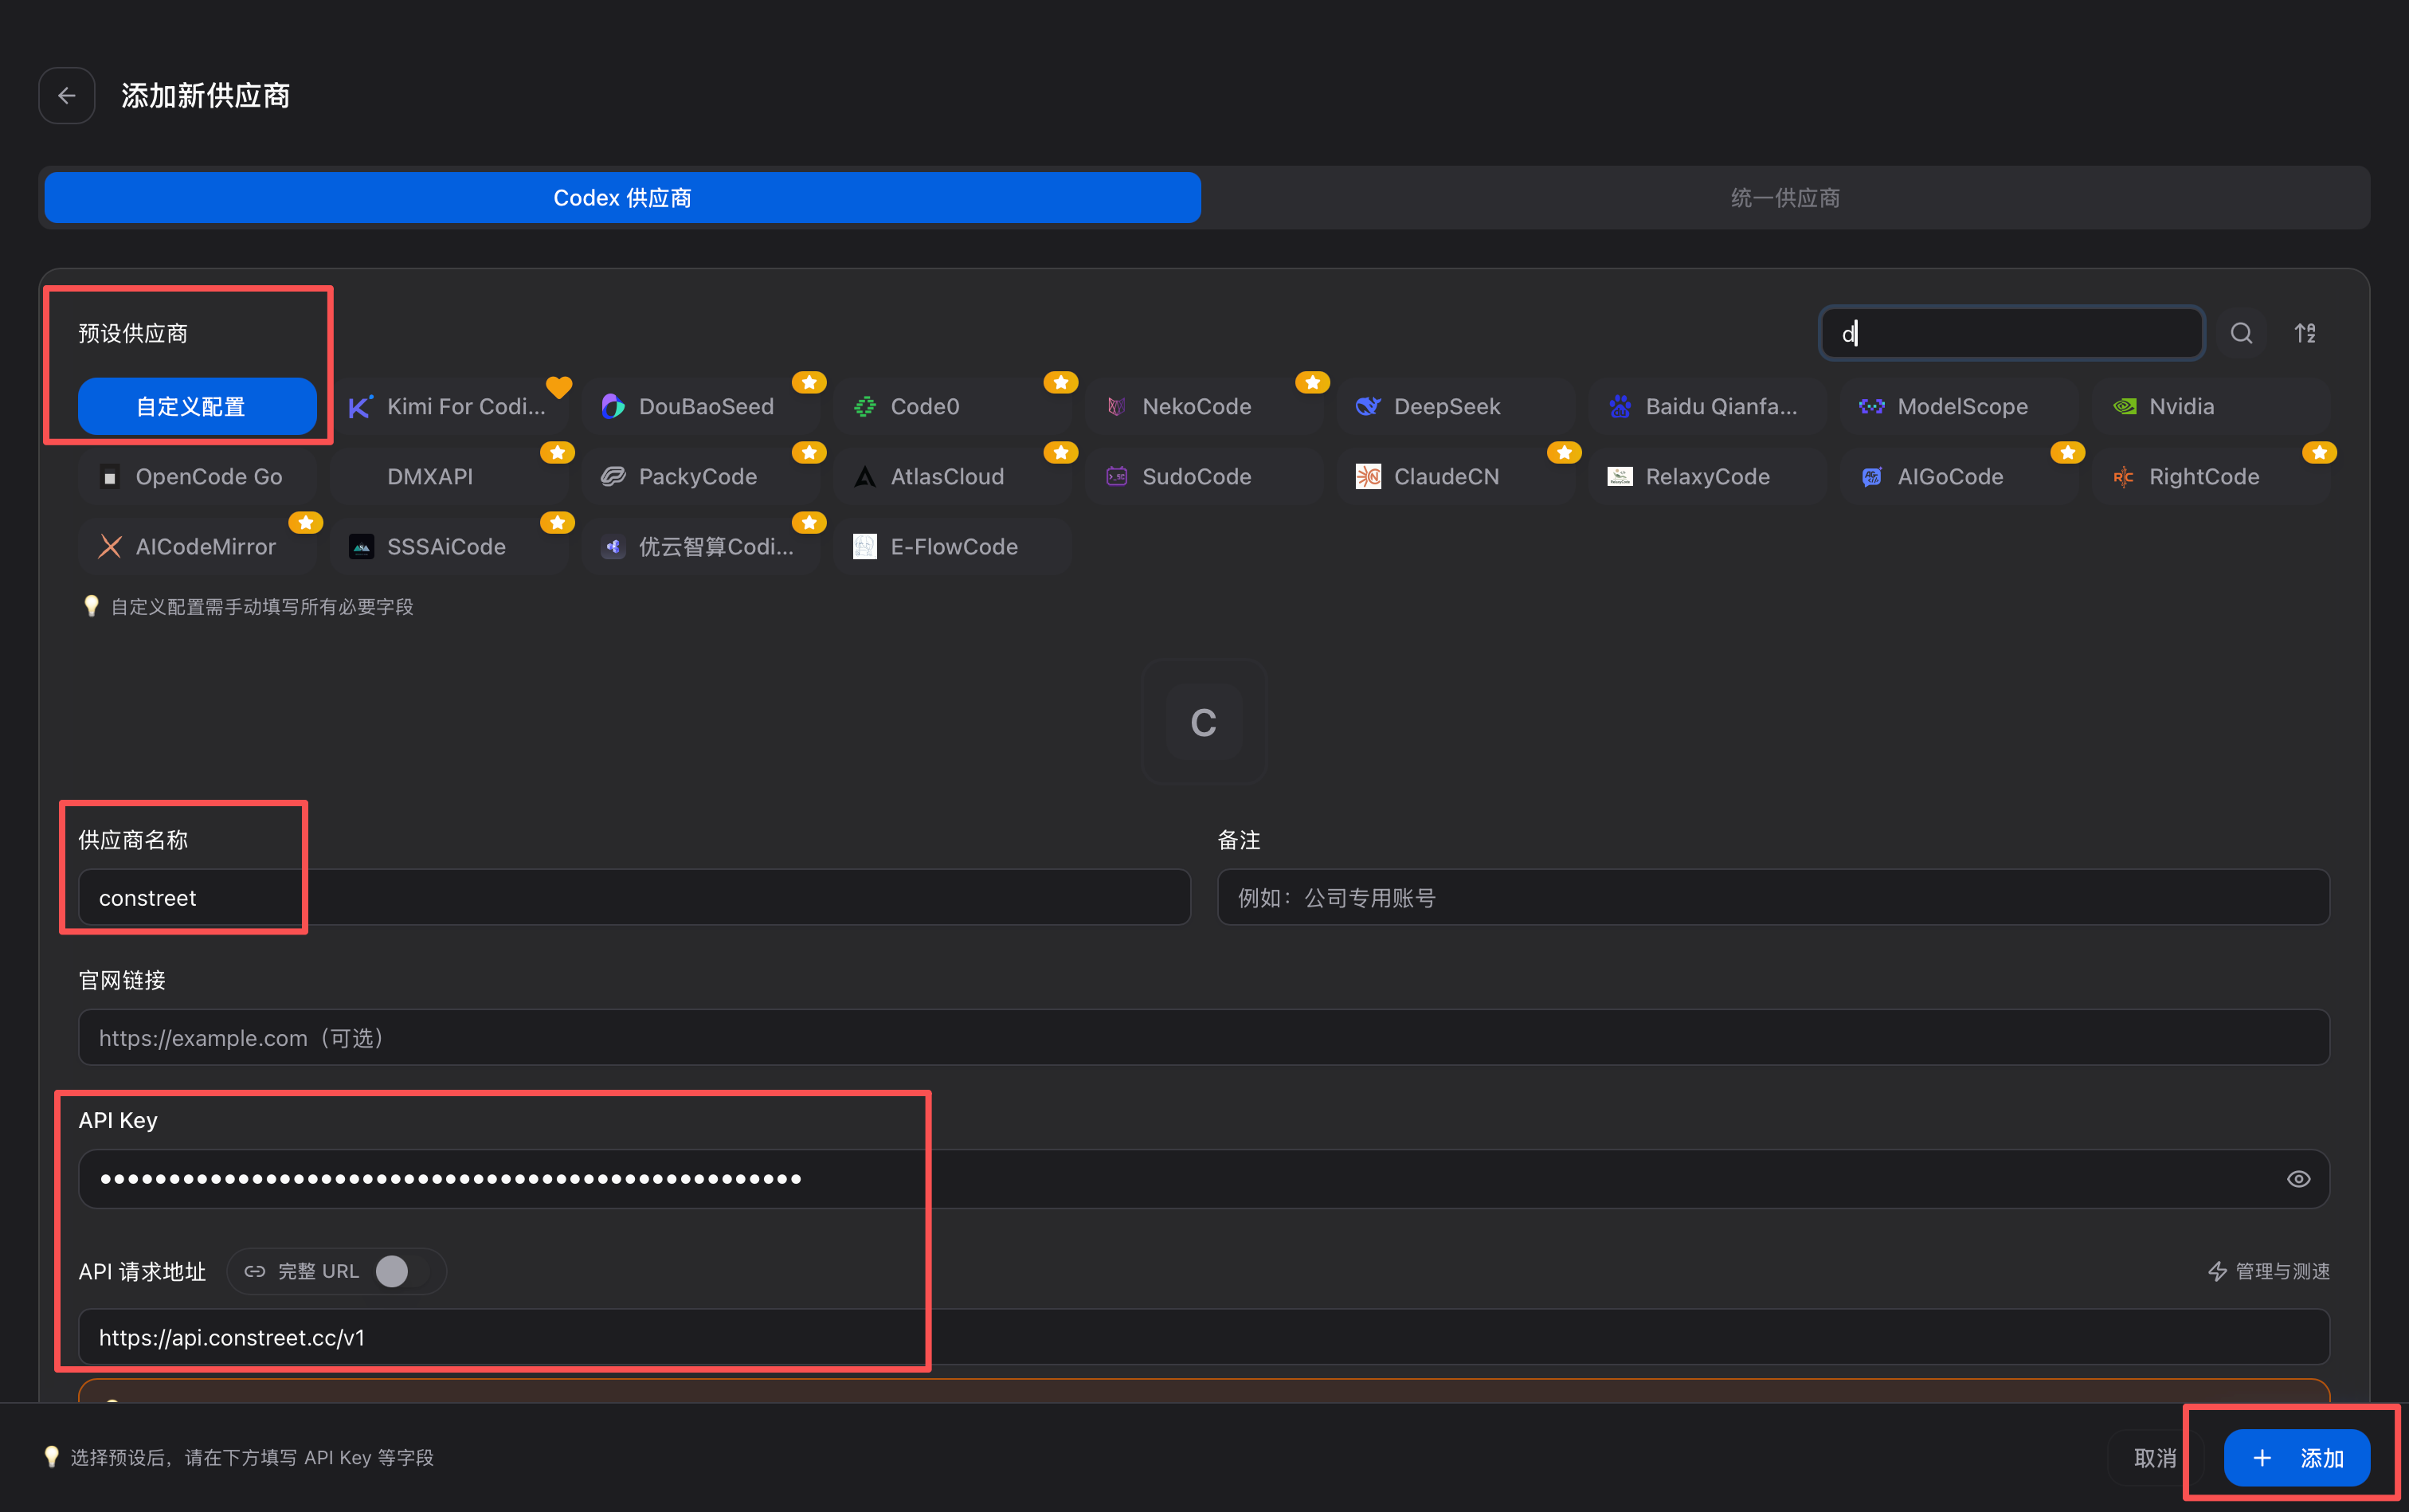Click the 官网链接 URL input field
Image resolution: width=2409 pixels, height=1512 pixels.
(x=1204, y=1037)
